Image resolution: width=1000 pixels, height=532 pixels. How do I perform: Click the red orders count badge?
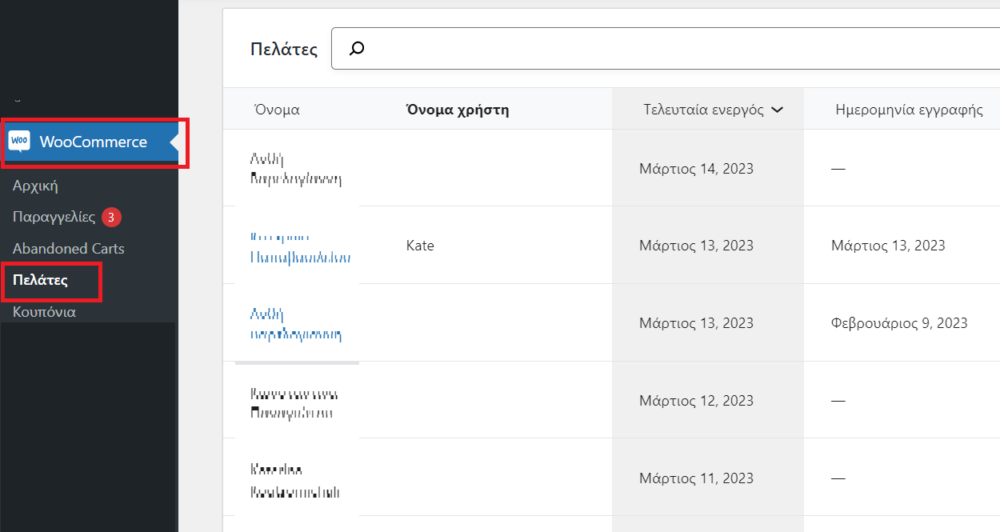(112, 217)
